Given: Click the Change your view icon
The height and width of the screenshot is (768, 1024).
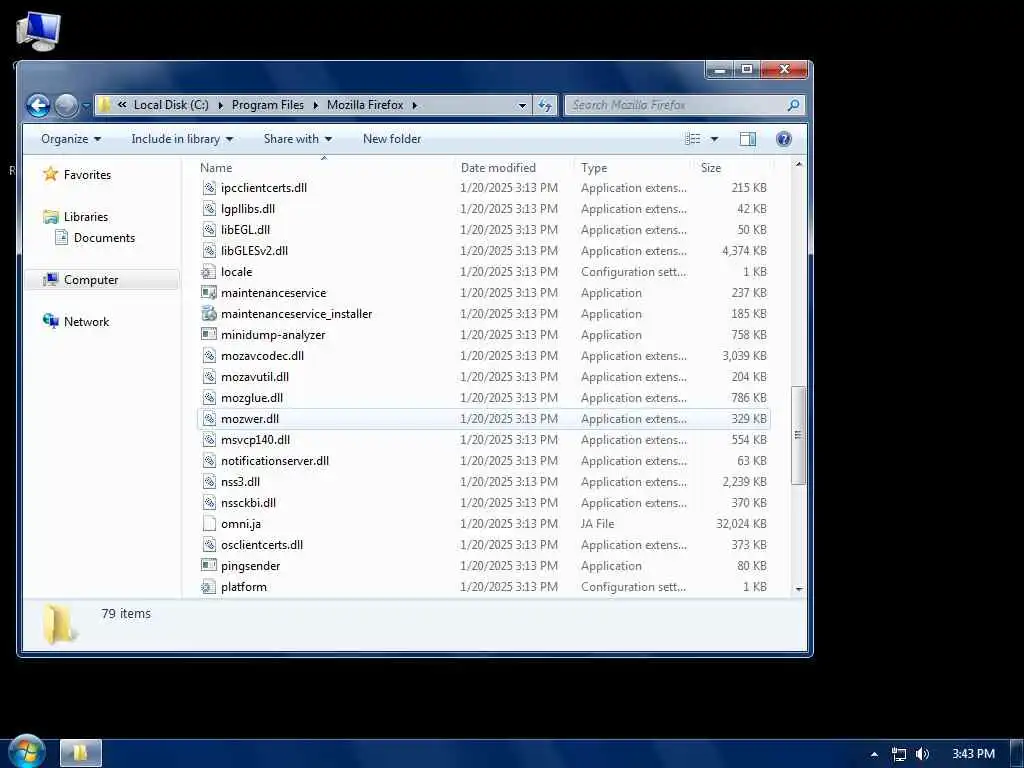Looking at the screenshot, I should (693, 138).
